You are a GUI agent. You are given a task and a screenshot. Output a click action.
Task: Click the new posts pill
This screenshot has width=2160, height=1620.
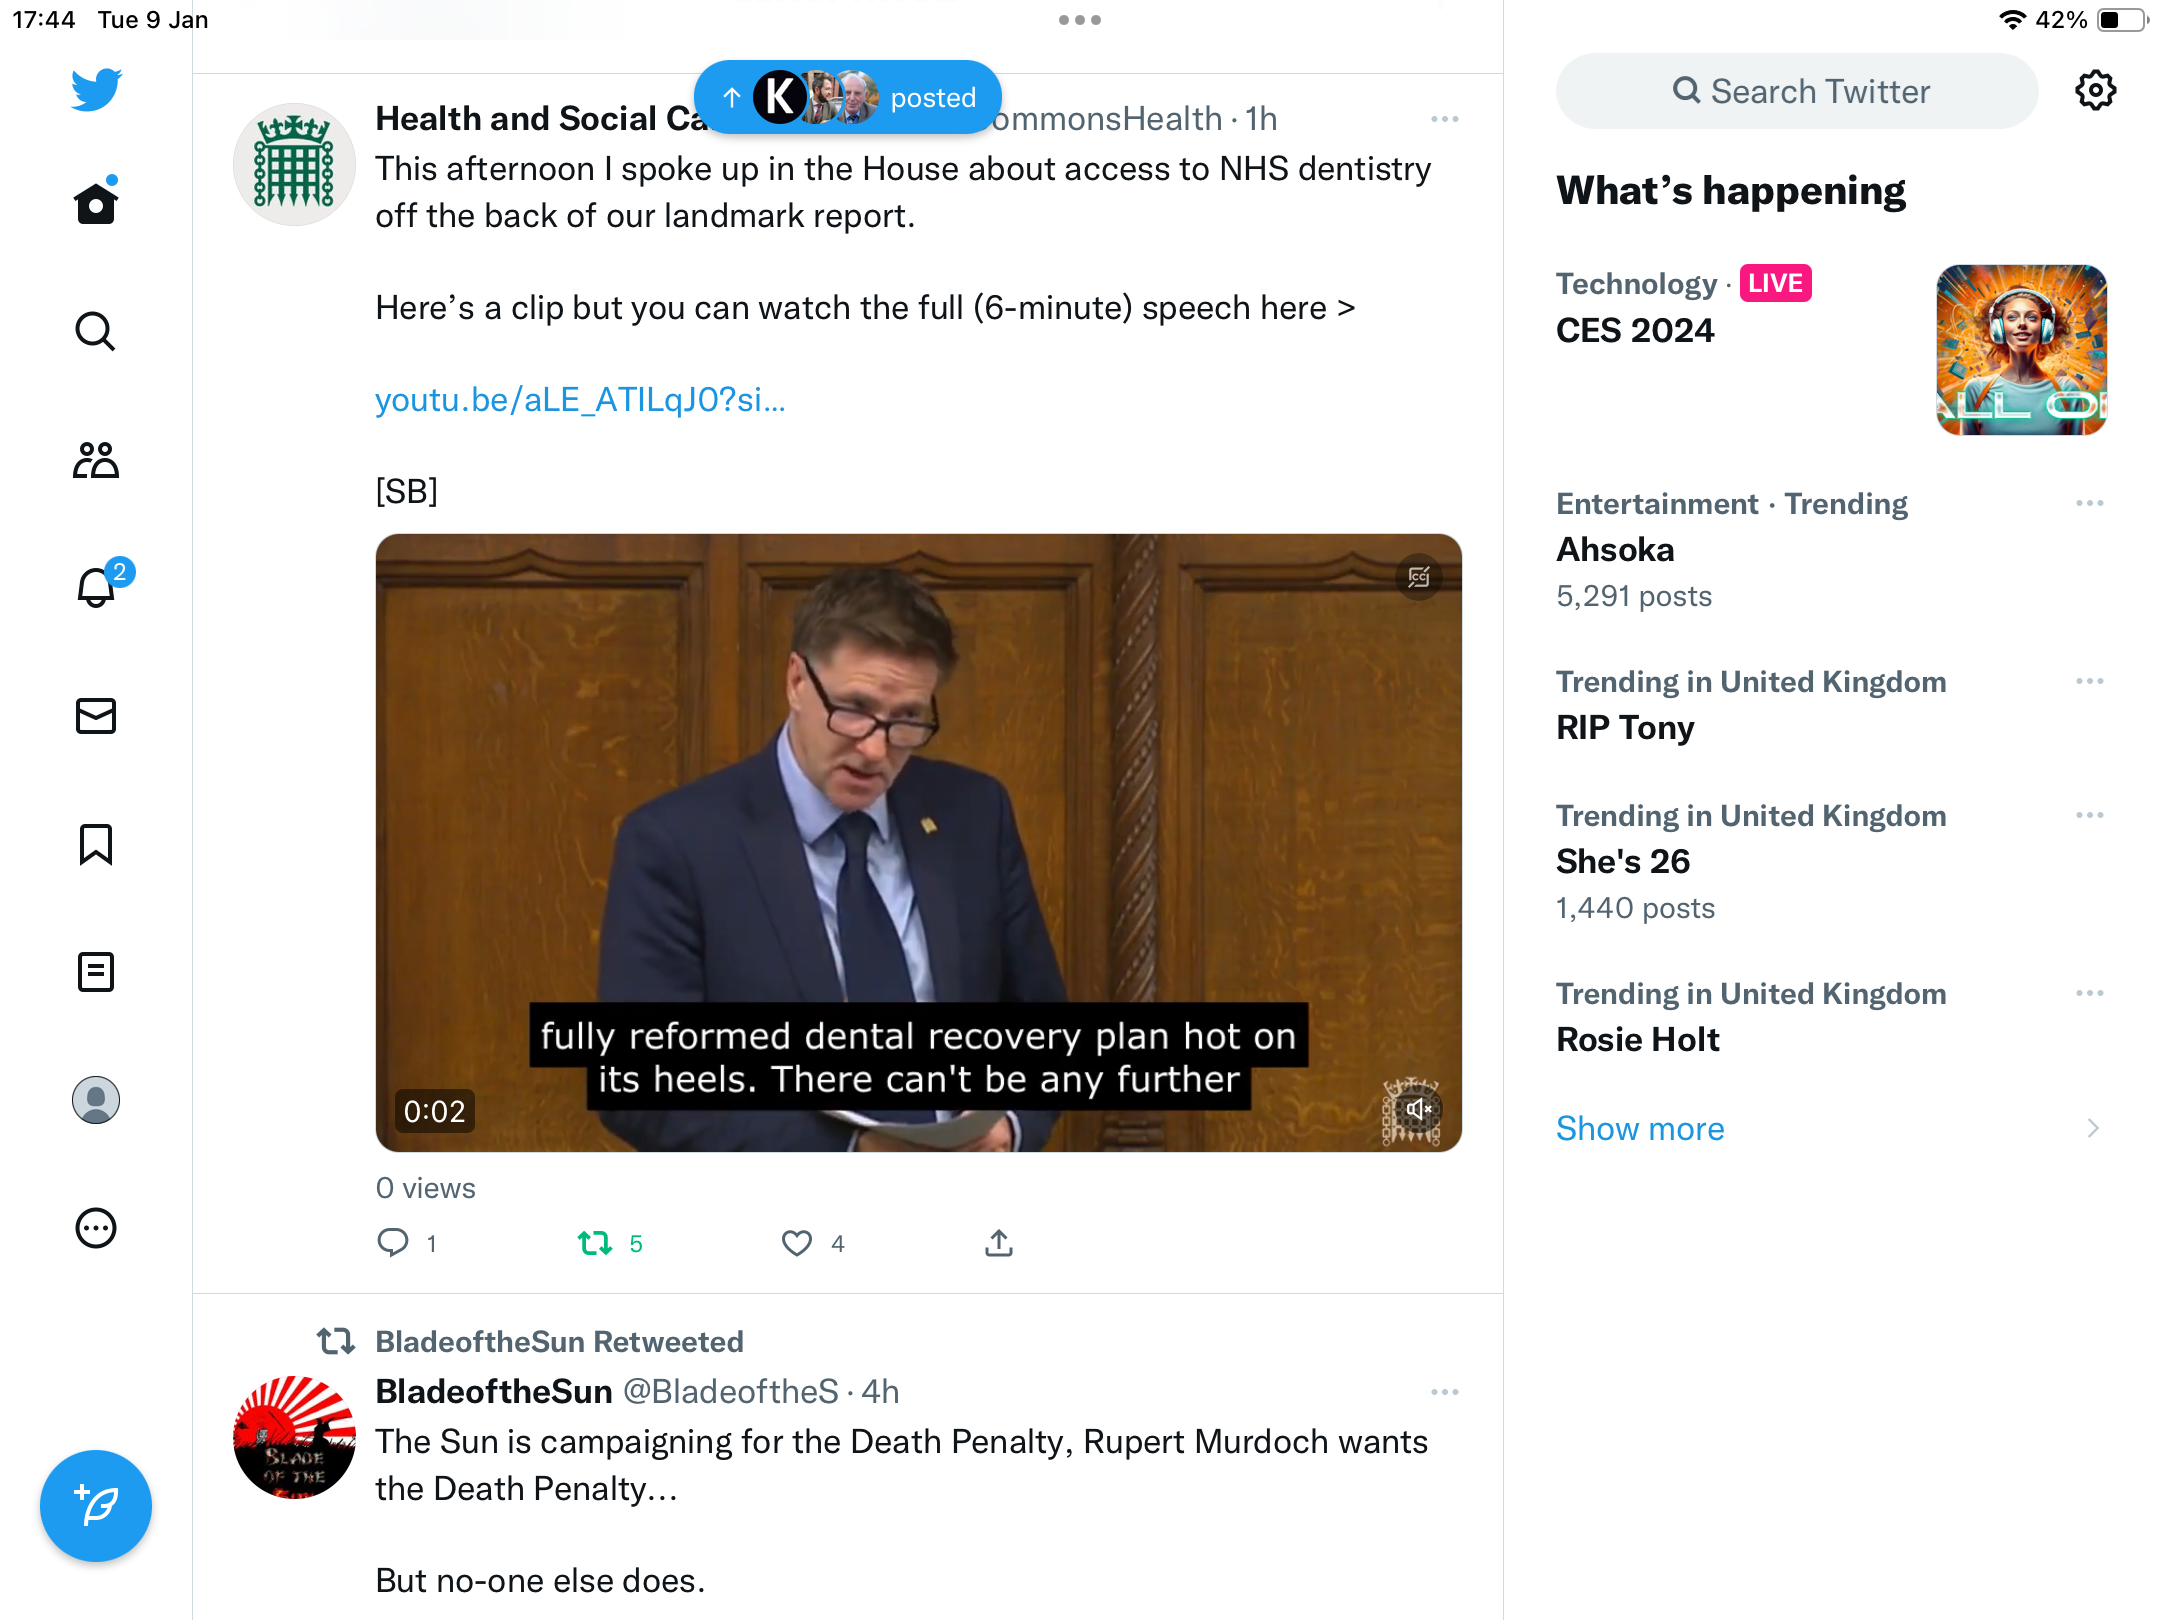tap(848, 97)
